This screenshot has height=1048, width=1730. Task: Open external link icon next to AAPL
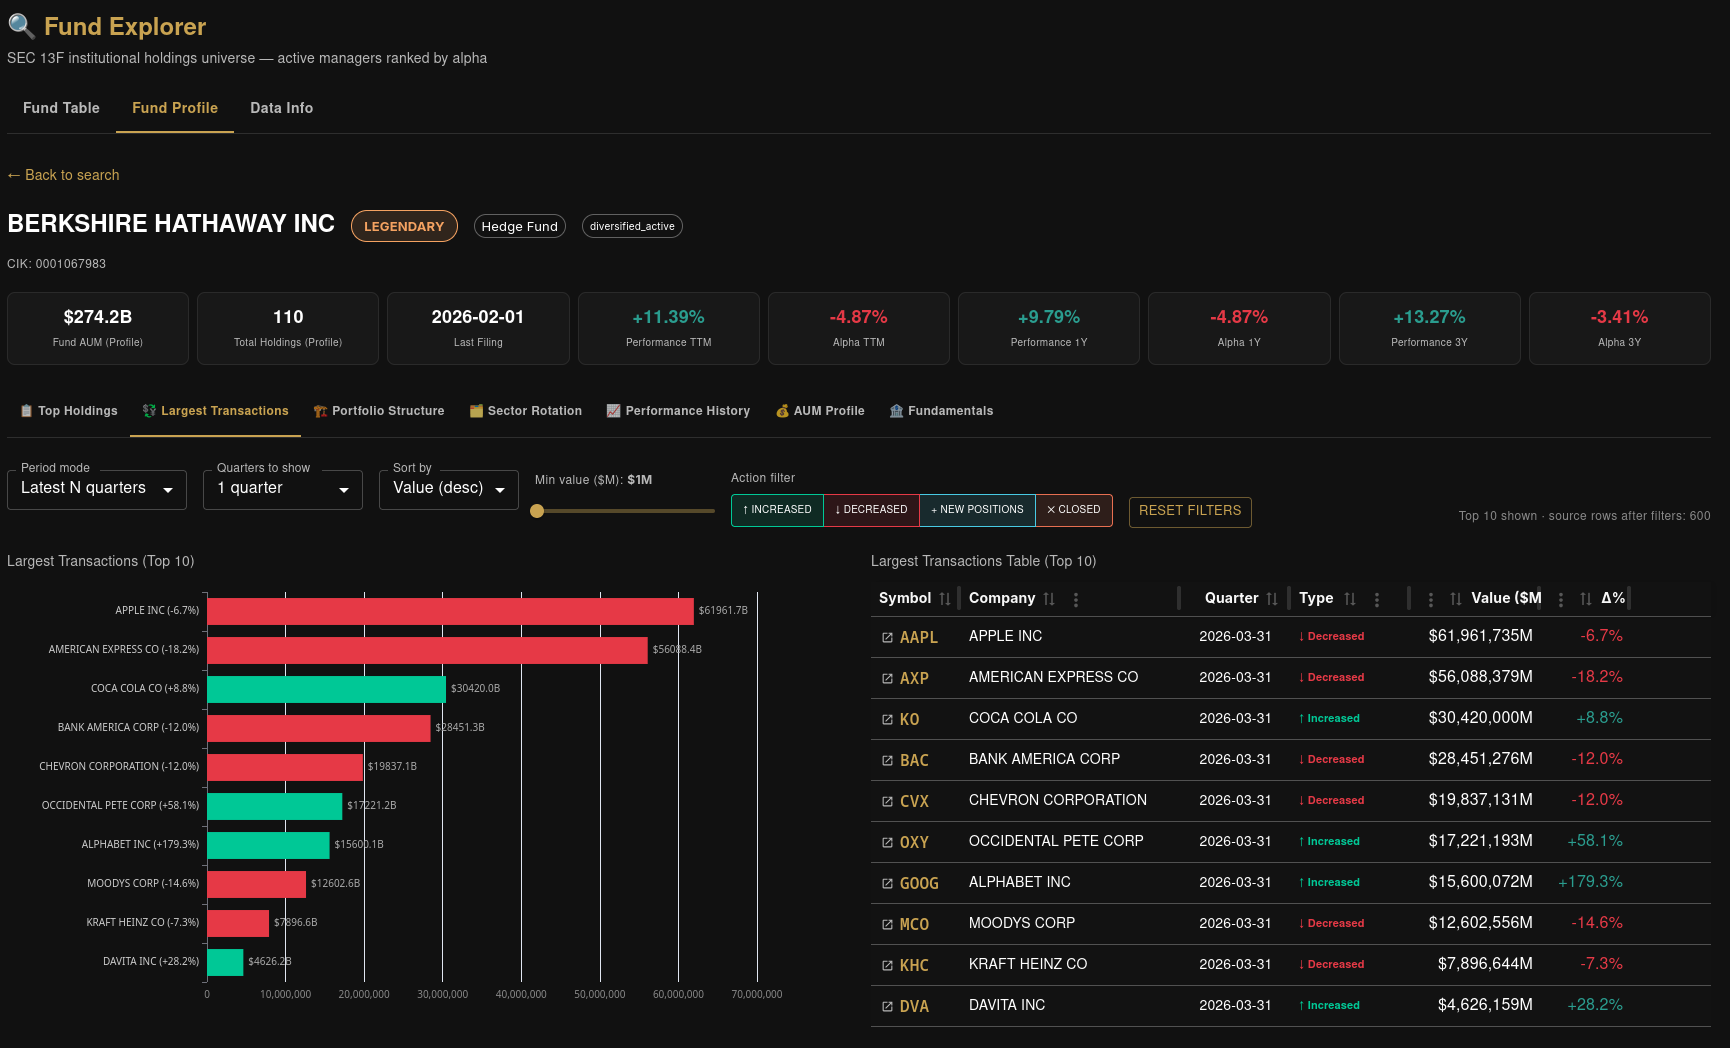coord(887,637)
